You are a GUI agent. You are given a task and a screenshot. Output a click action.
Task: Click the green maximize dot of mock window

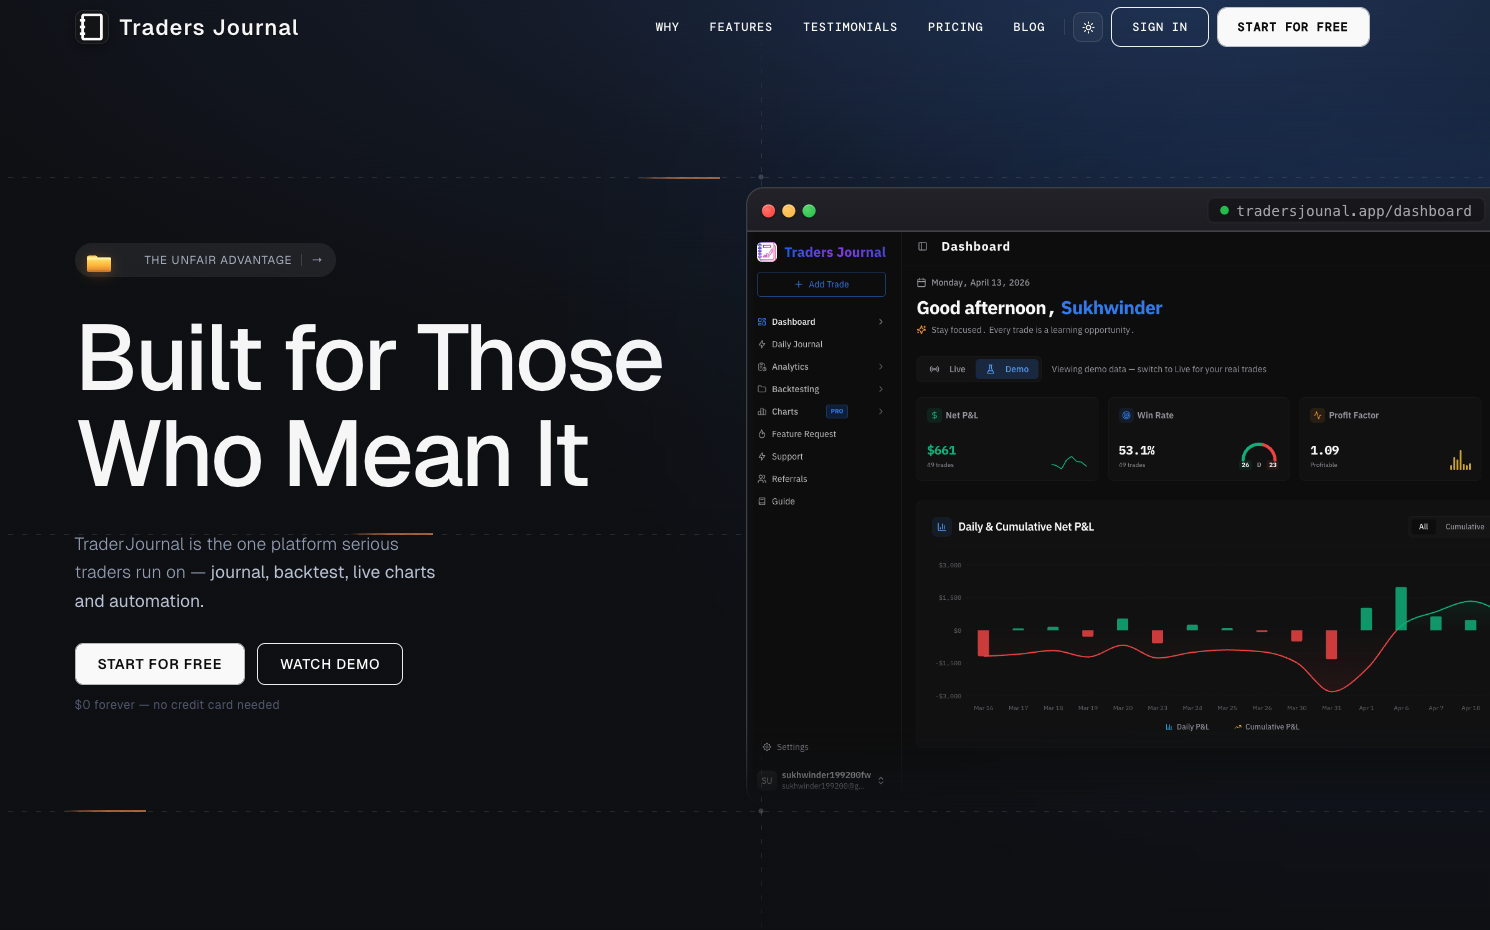(809, 211)
